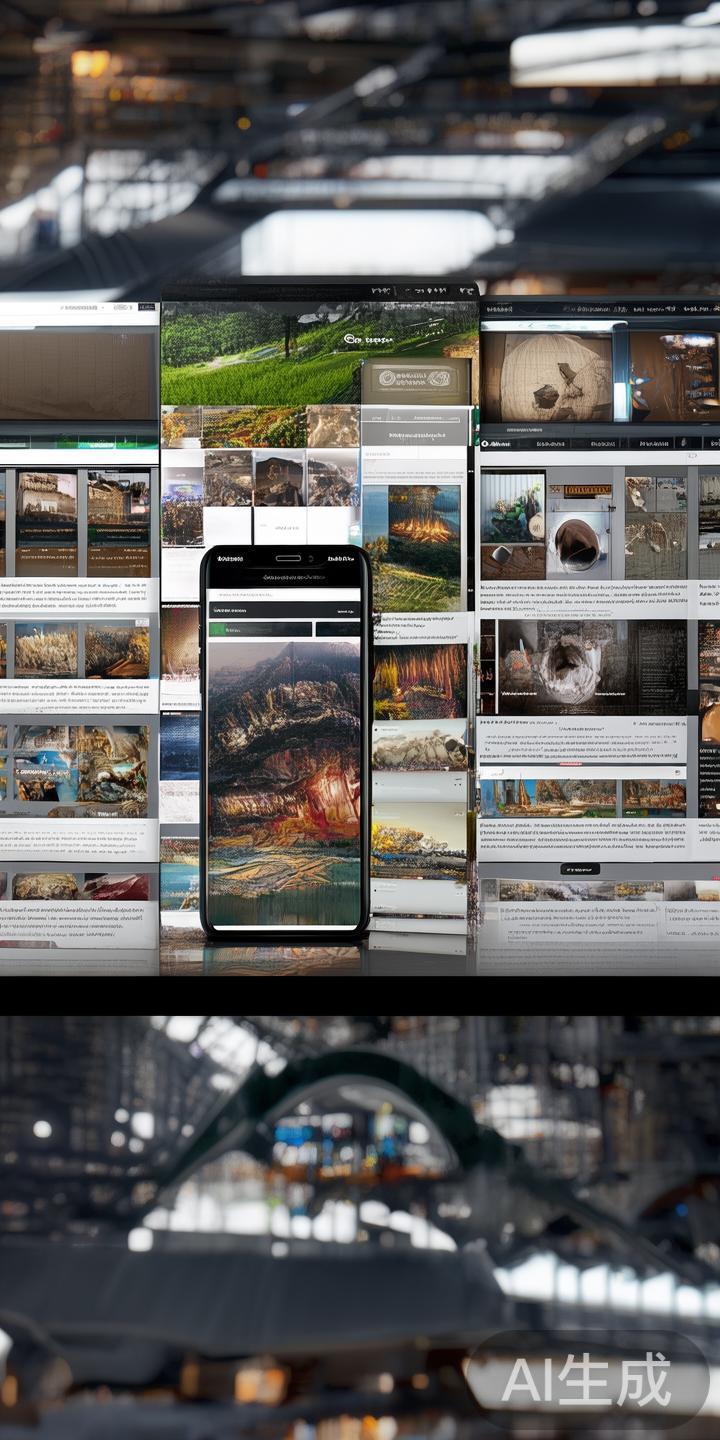This screenshot has height=1440, width=720.
Task: Click the large dome image at top right
Action: point(546,377)
